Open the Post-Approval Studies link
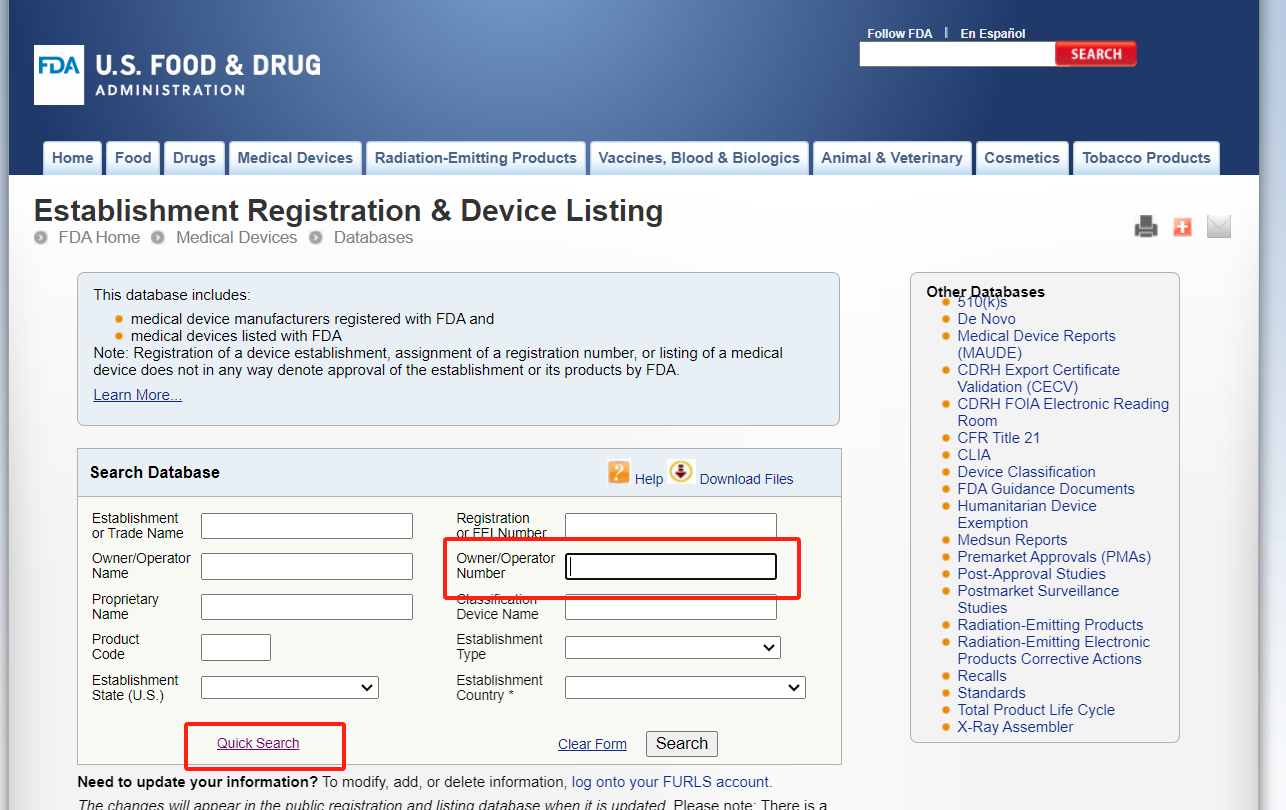This screenshot has width=1286, height=810. point(1031,574)
